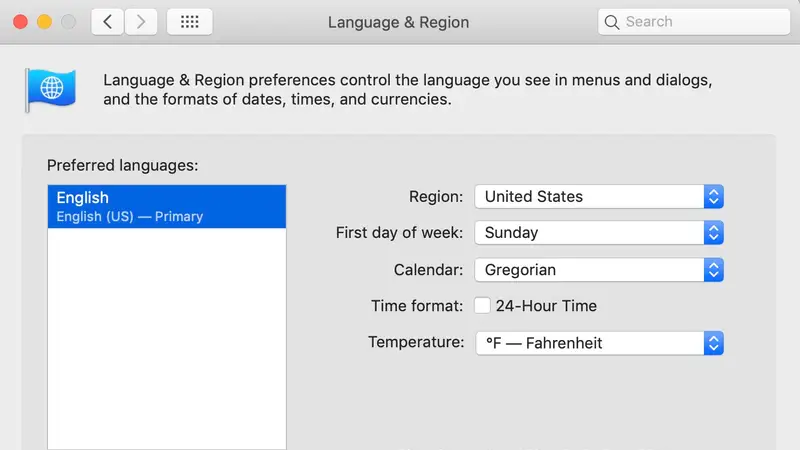800x450 pixels.
Task: Close the Language & Region window
Action: tap(20, 22)
